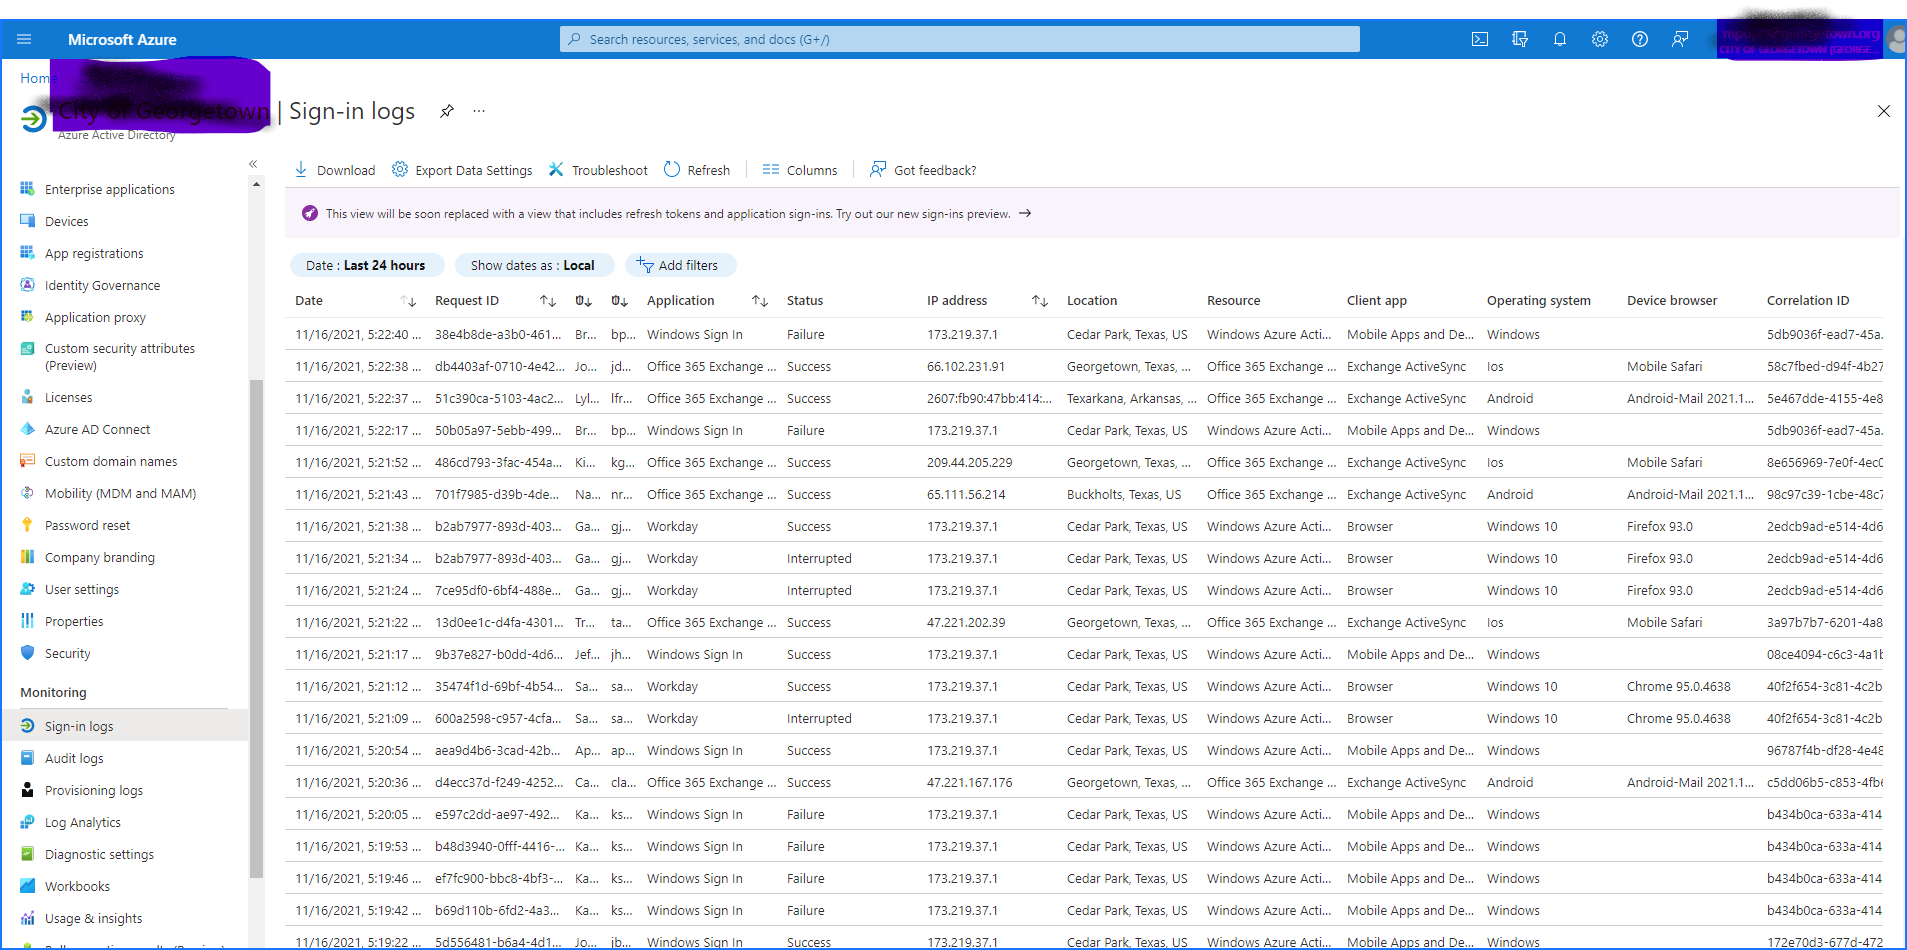This screenshot has width=1907, height=950.
Task: Click the Password reset key icon
Action: click(x=27, y=525)
